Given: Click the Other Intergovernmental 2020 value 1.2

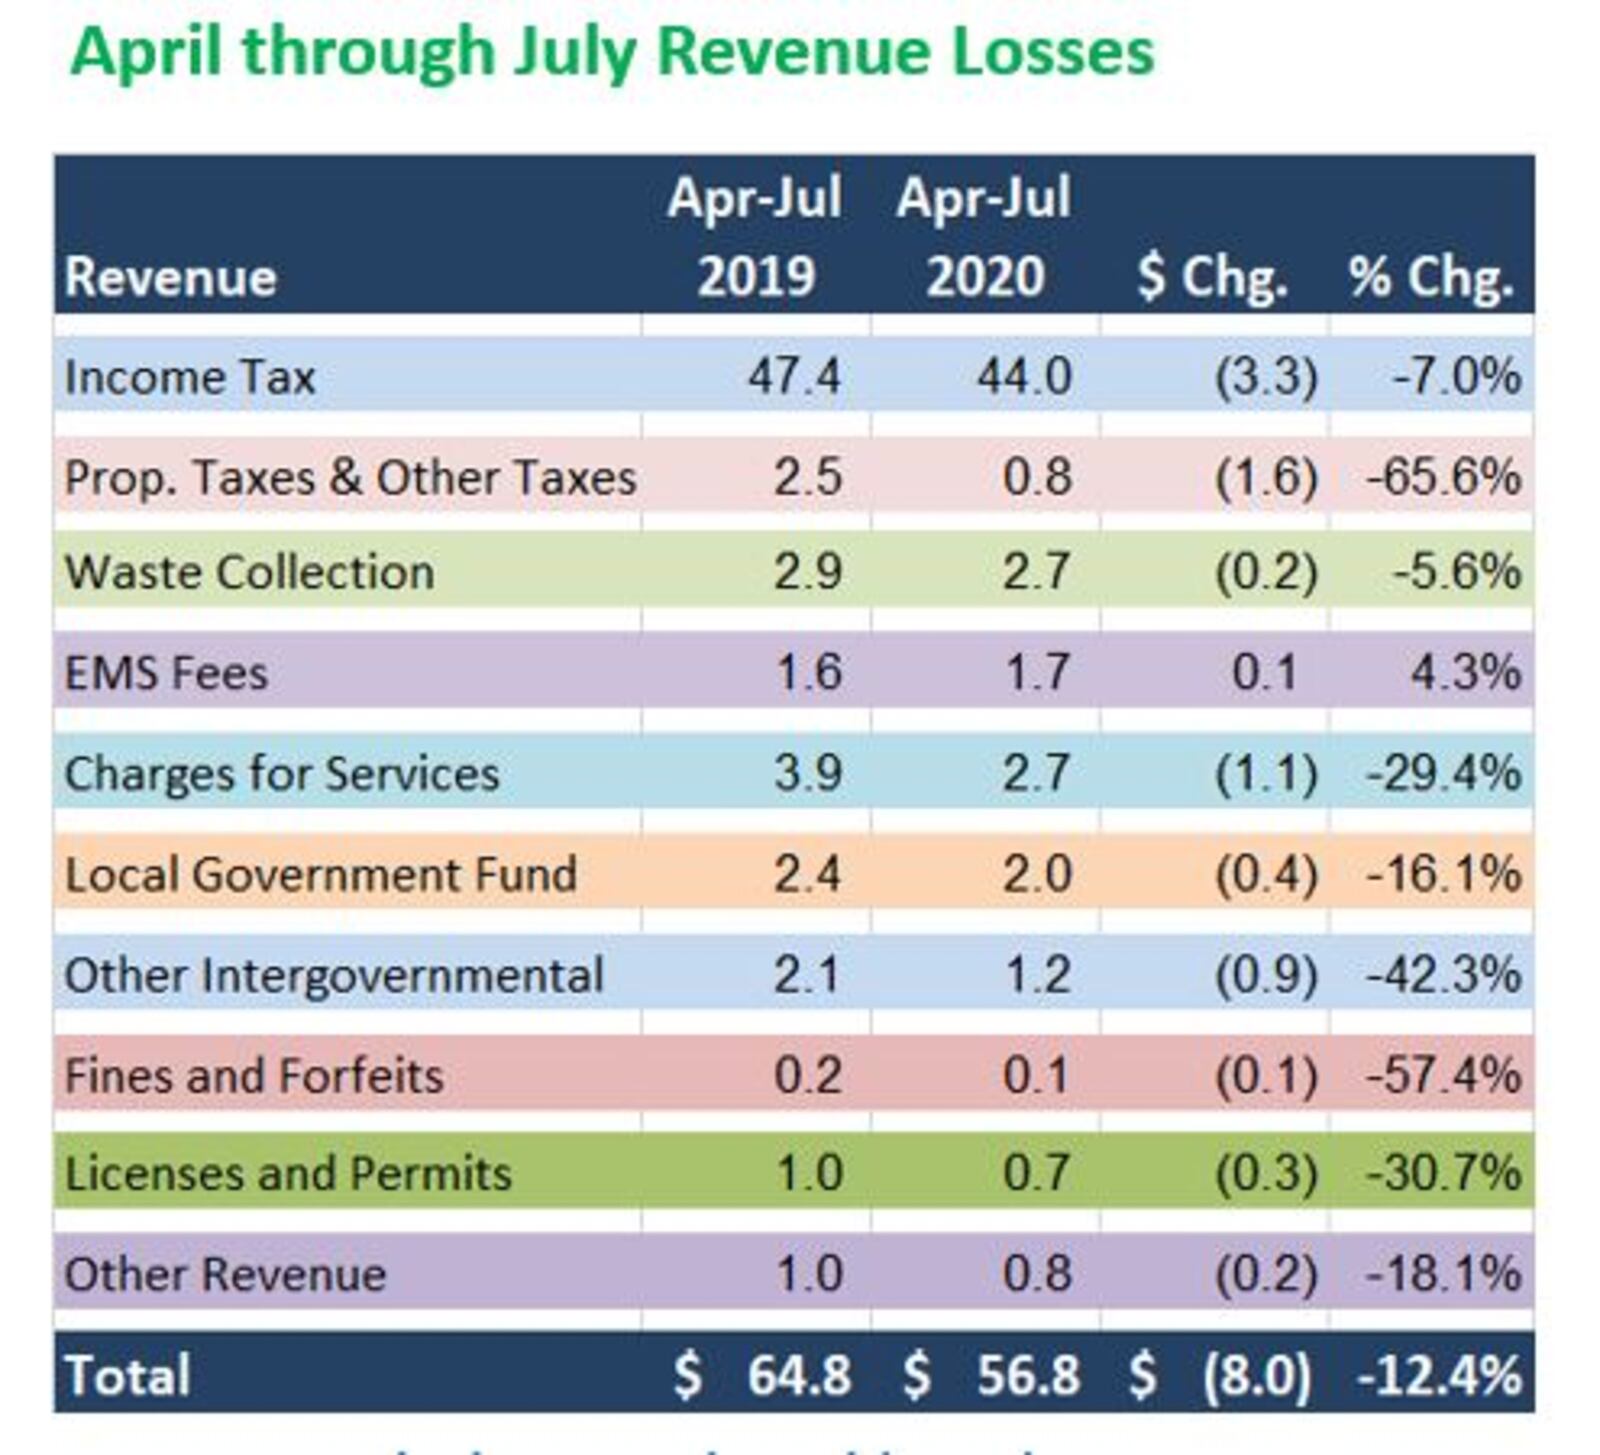Looking at the screenshot, I should pos(1038,974).
